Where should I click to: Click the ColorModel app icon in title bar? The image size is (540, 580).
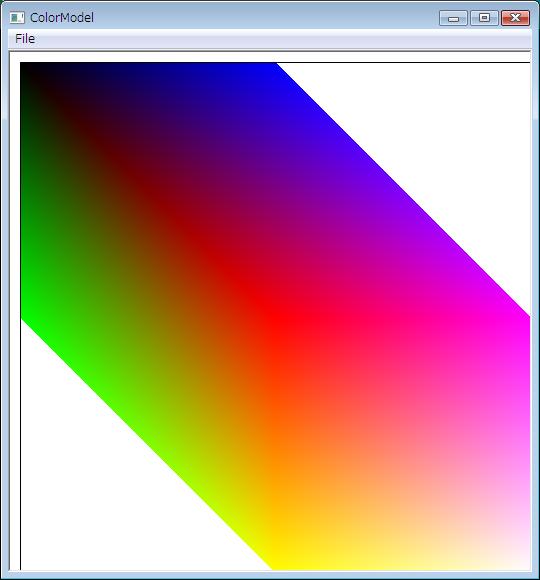tap(17, 17)
